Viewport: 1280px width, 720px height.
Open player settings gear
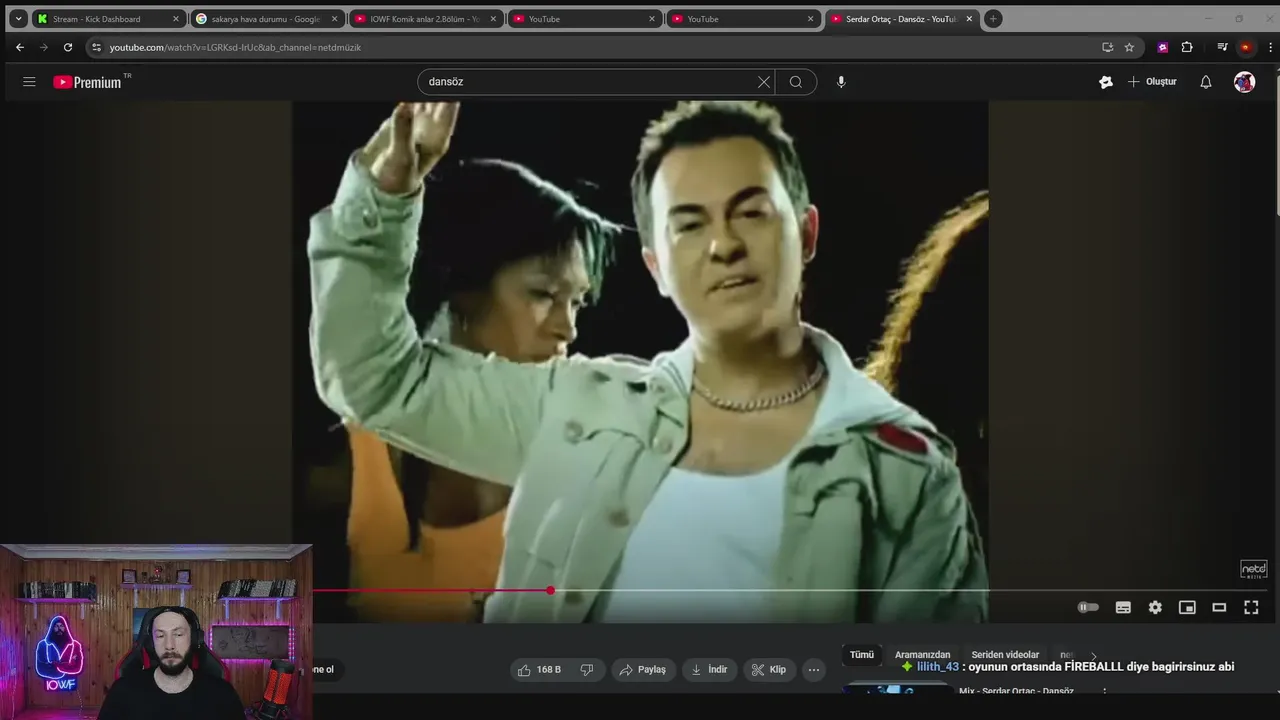point(1155,607)
